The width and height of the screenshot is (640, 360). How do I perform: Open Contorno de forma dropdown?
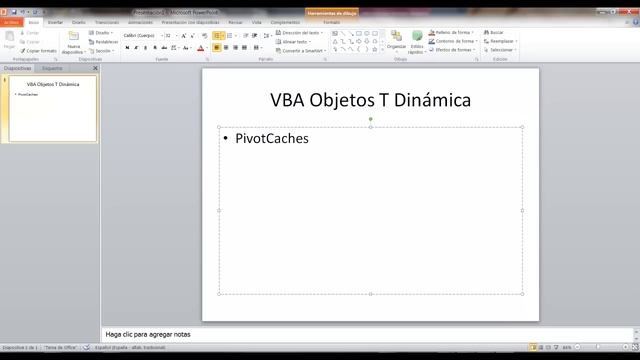453,41
